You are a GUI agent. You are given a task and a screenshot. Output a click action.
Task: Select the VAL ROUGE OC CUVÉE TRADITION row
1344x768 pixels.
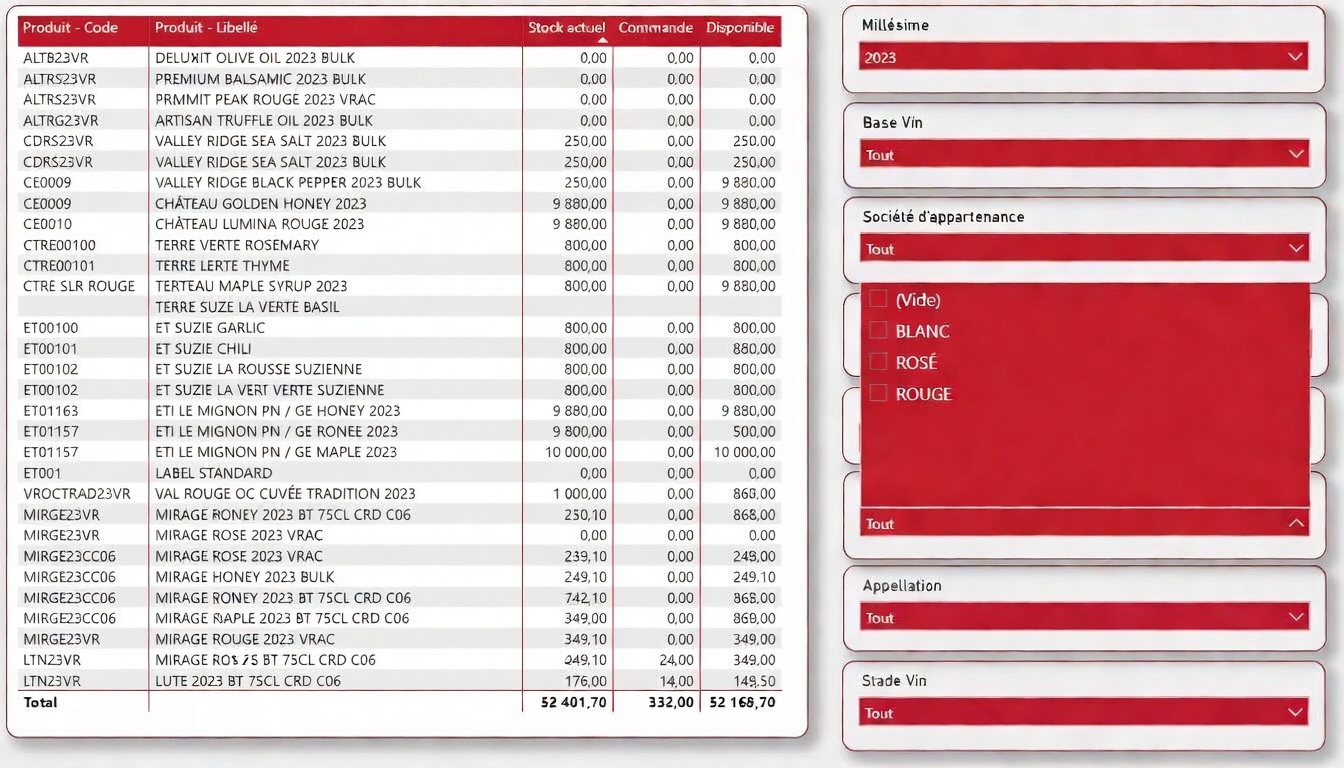(x=285, y=494)
